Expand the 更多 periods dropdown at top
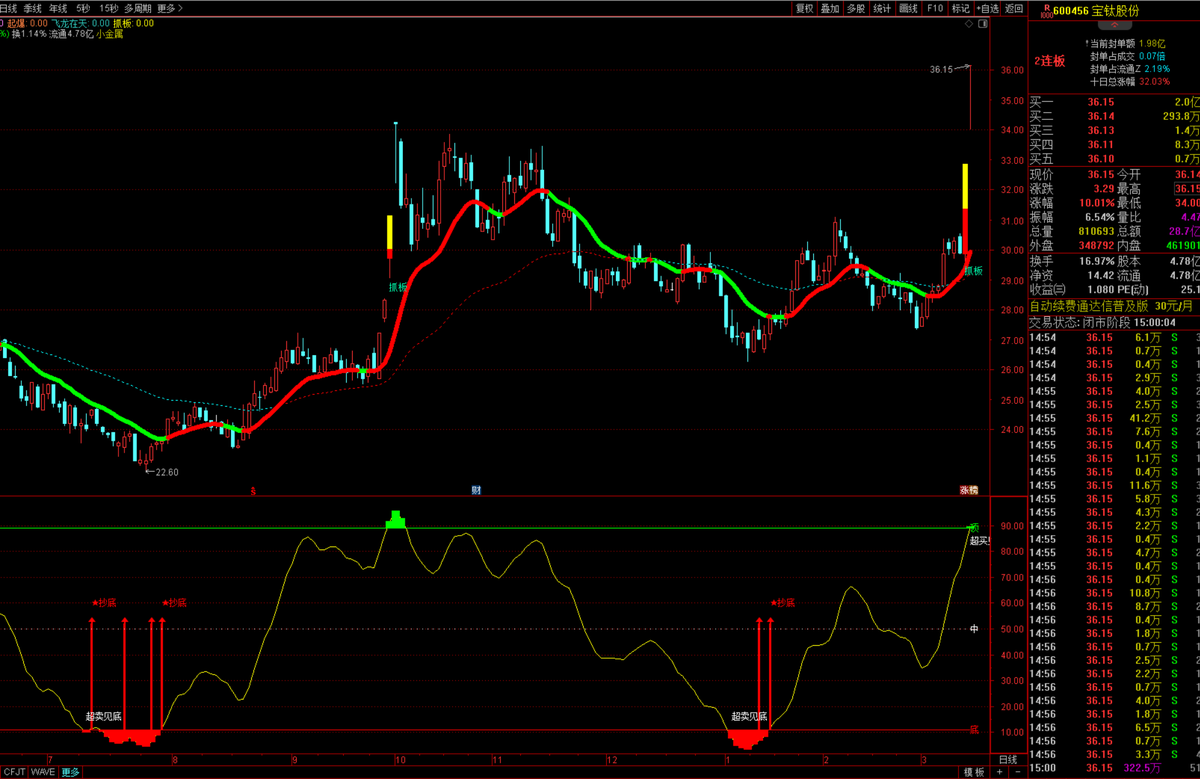This screenshot has width=1200, height=779. point(170,8)
